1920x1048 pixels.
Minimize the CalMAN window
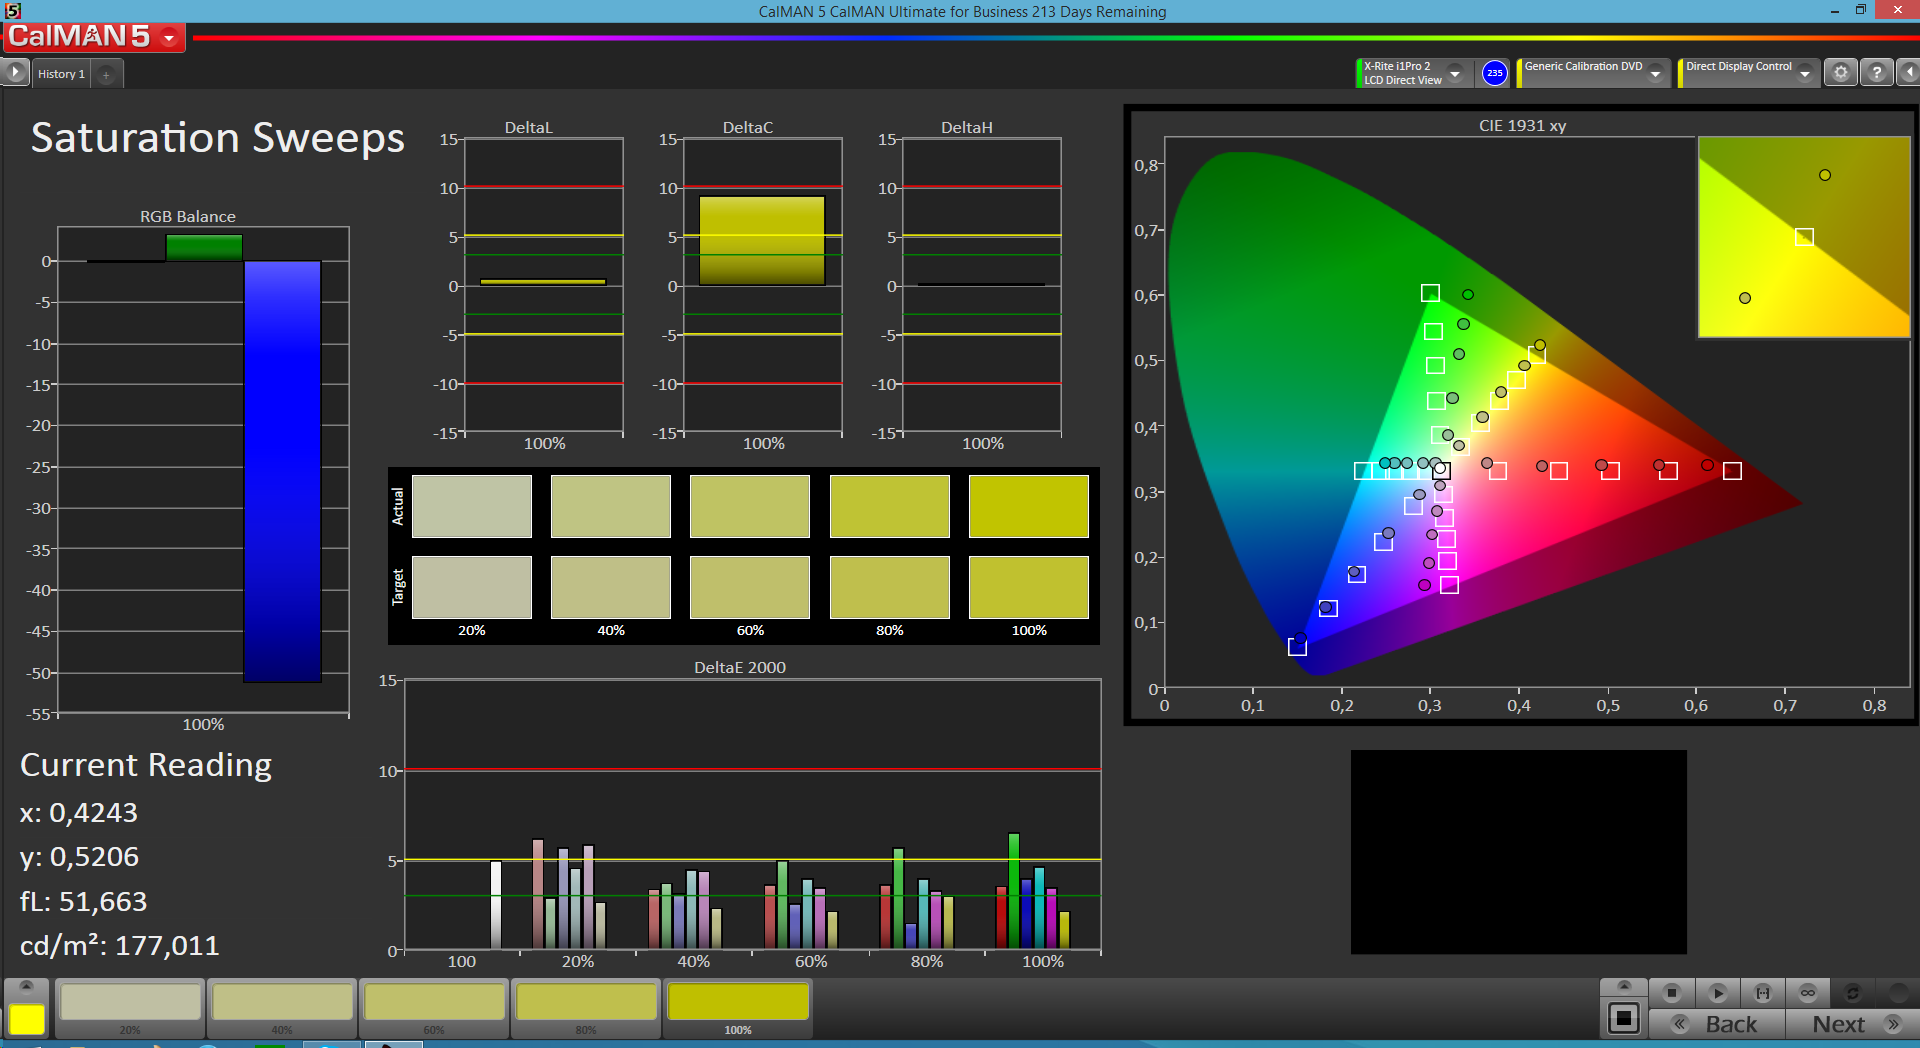click(x=1834, y=11)
